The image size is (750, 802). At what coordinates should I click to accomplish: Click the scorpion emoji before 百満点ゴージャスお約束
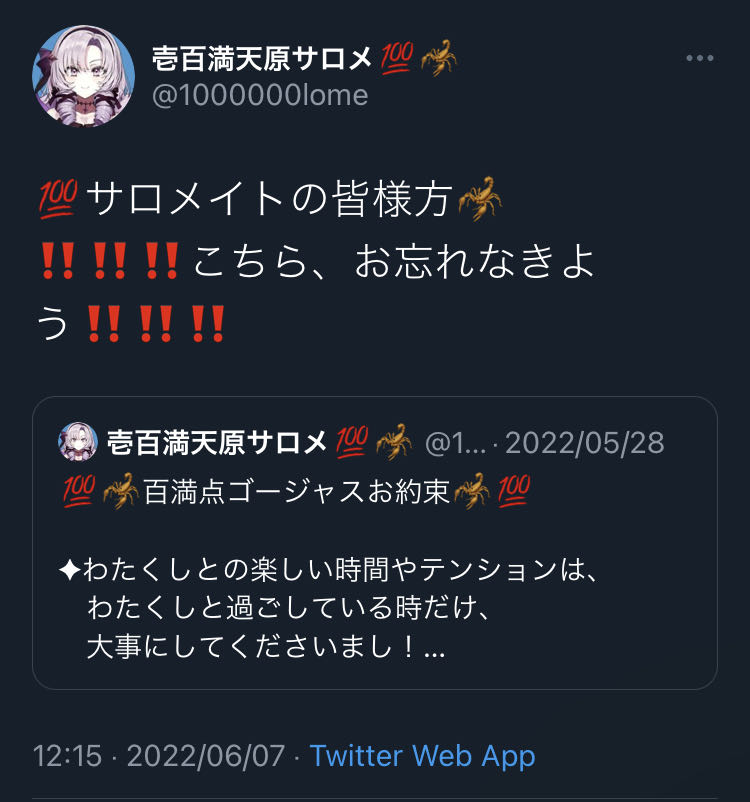coord(120,491)
